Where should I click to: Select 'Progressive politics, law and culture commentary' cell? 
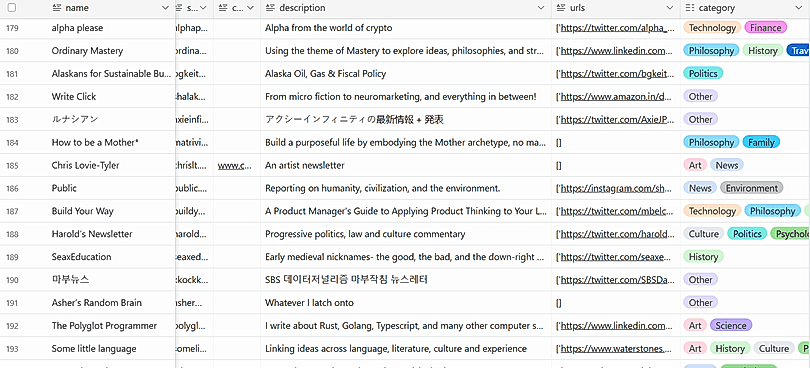click(x=406, y=234)
